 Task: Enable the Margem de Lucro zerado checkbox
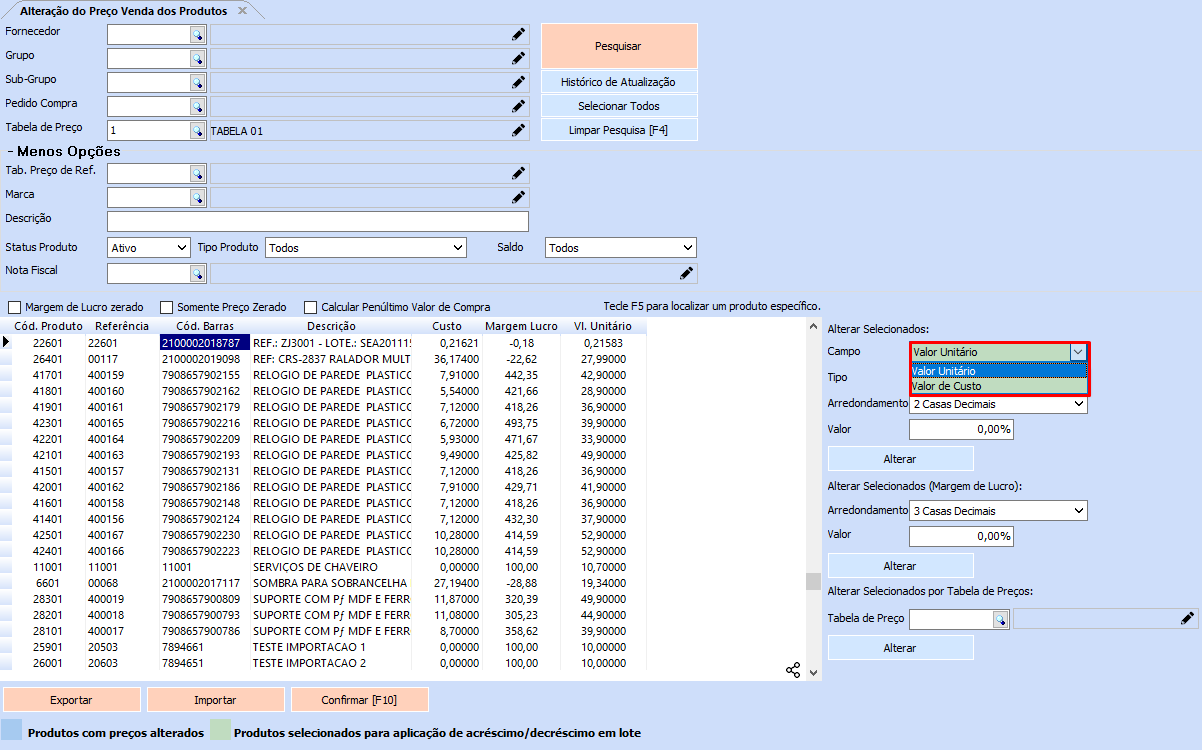click(14, 307)
